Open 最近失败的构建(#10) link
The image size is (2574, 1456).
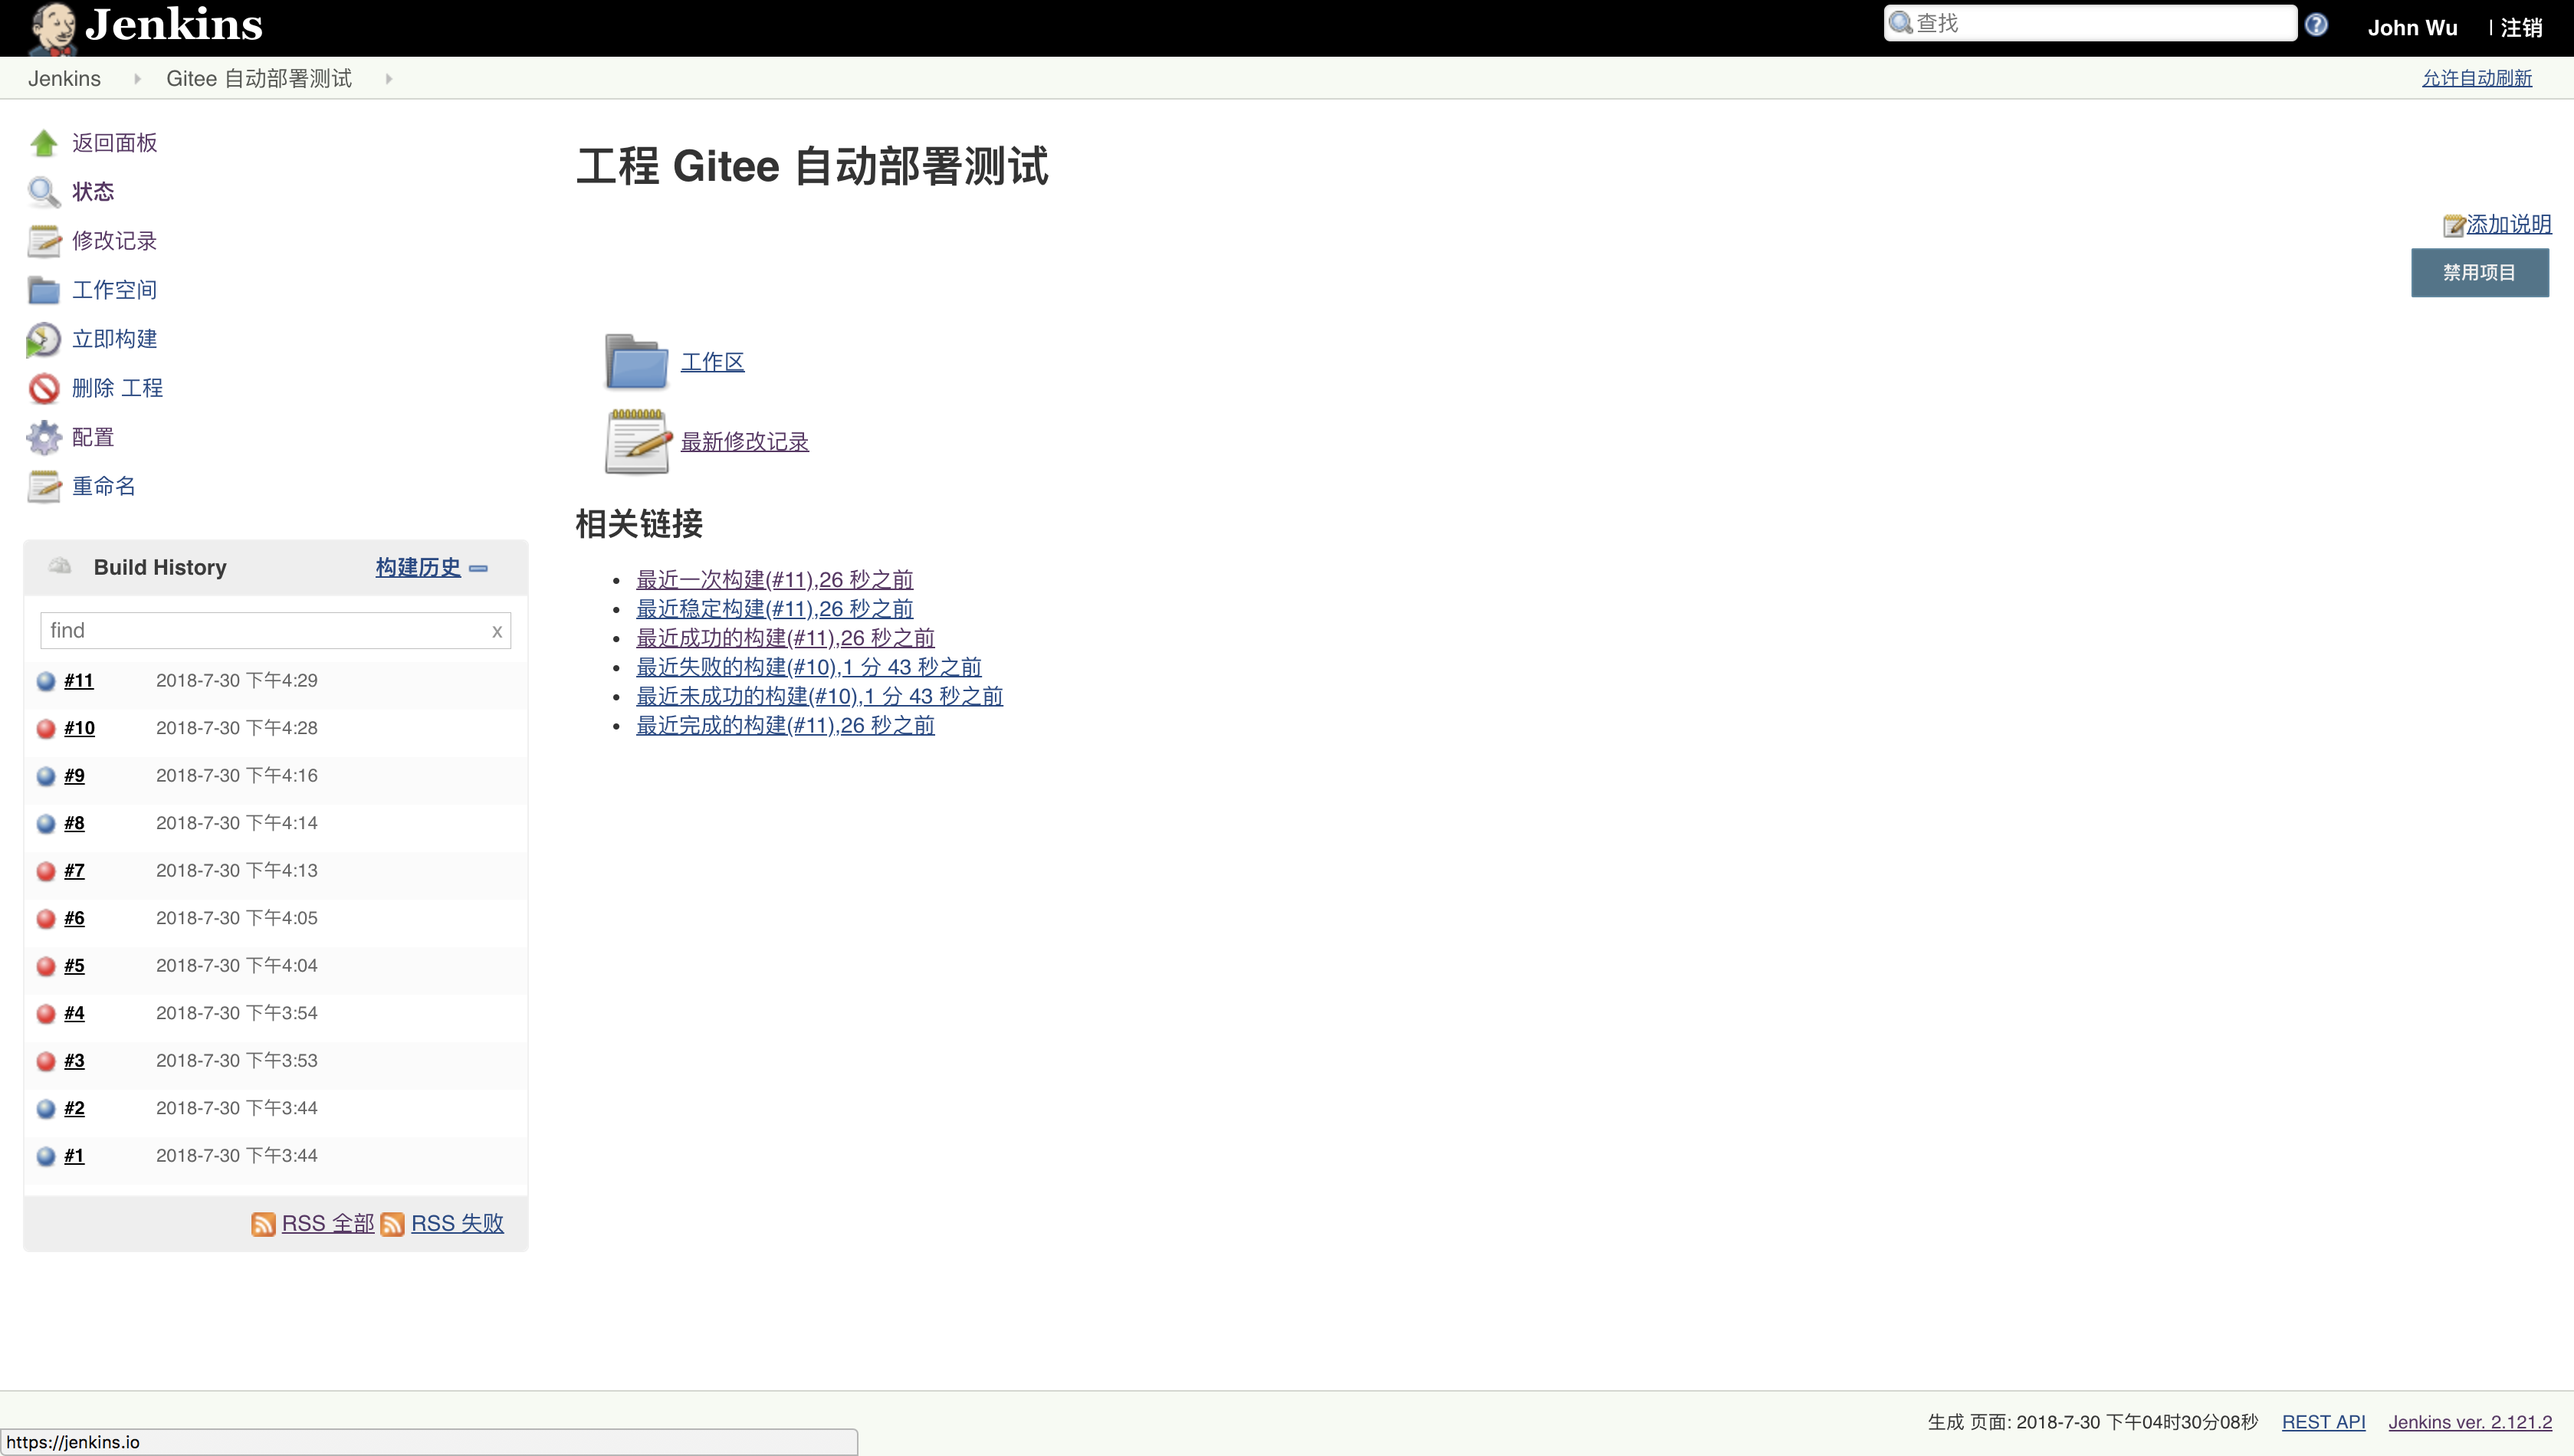pyautogui.click(x=809, y=667)
